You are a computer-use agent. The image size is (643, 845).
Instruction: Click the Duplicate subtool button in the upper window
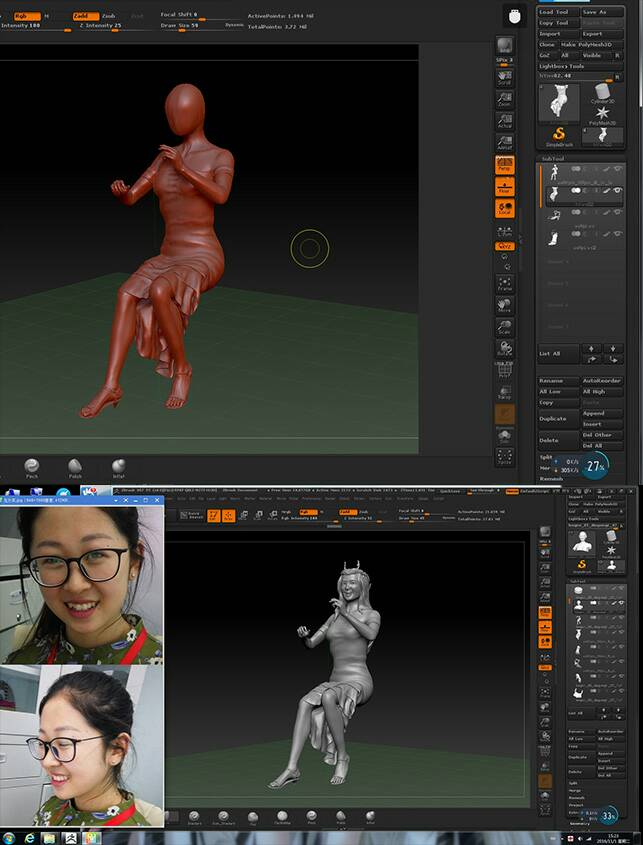tap(553, 418)
